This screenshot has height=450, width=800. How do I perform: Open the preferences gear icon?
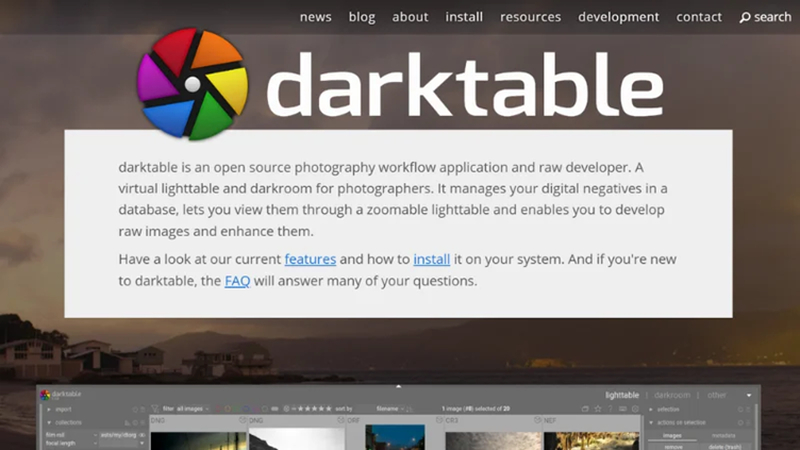pos(635,409)
